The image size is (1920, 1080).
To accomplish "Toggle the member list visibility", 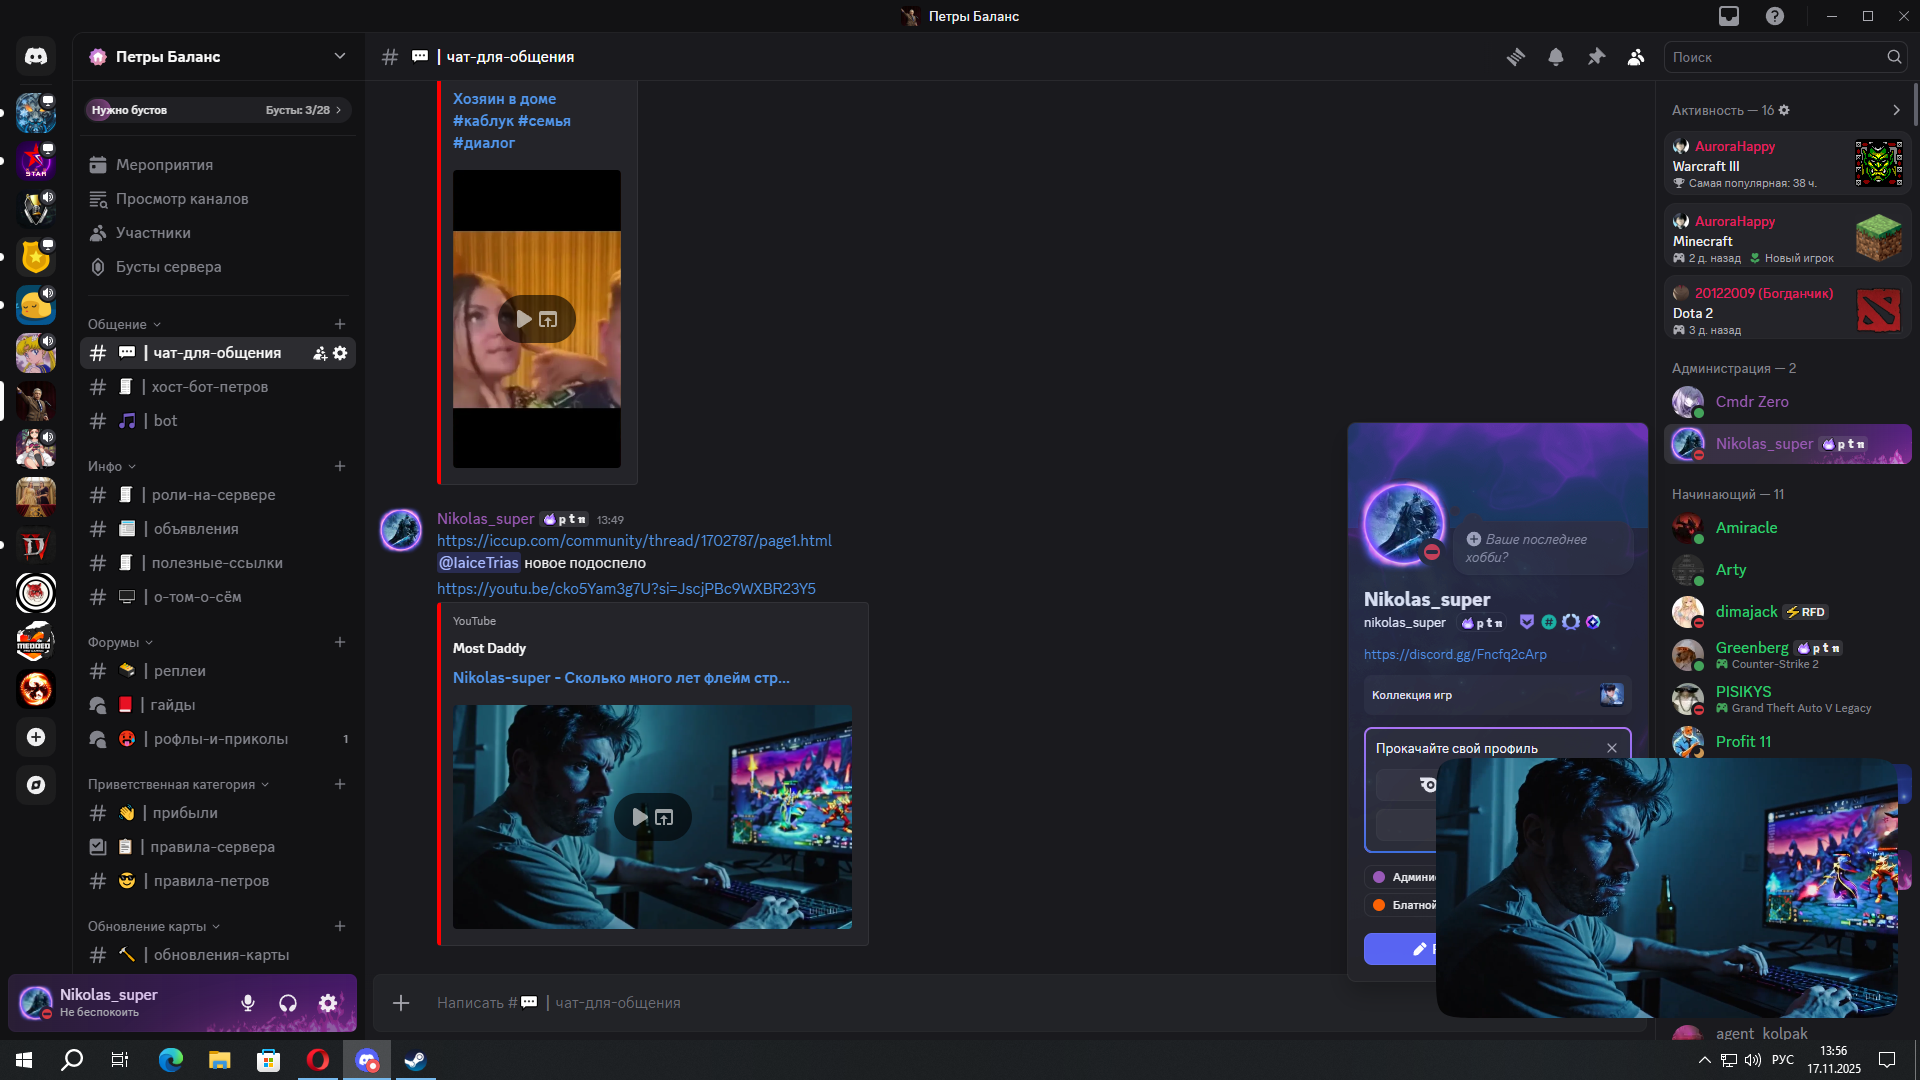I will click(x=1636, y=57).
